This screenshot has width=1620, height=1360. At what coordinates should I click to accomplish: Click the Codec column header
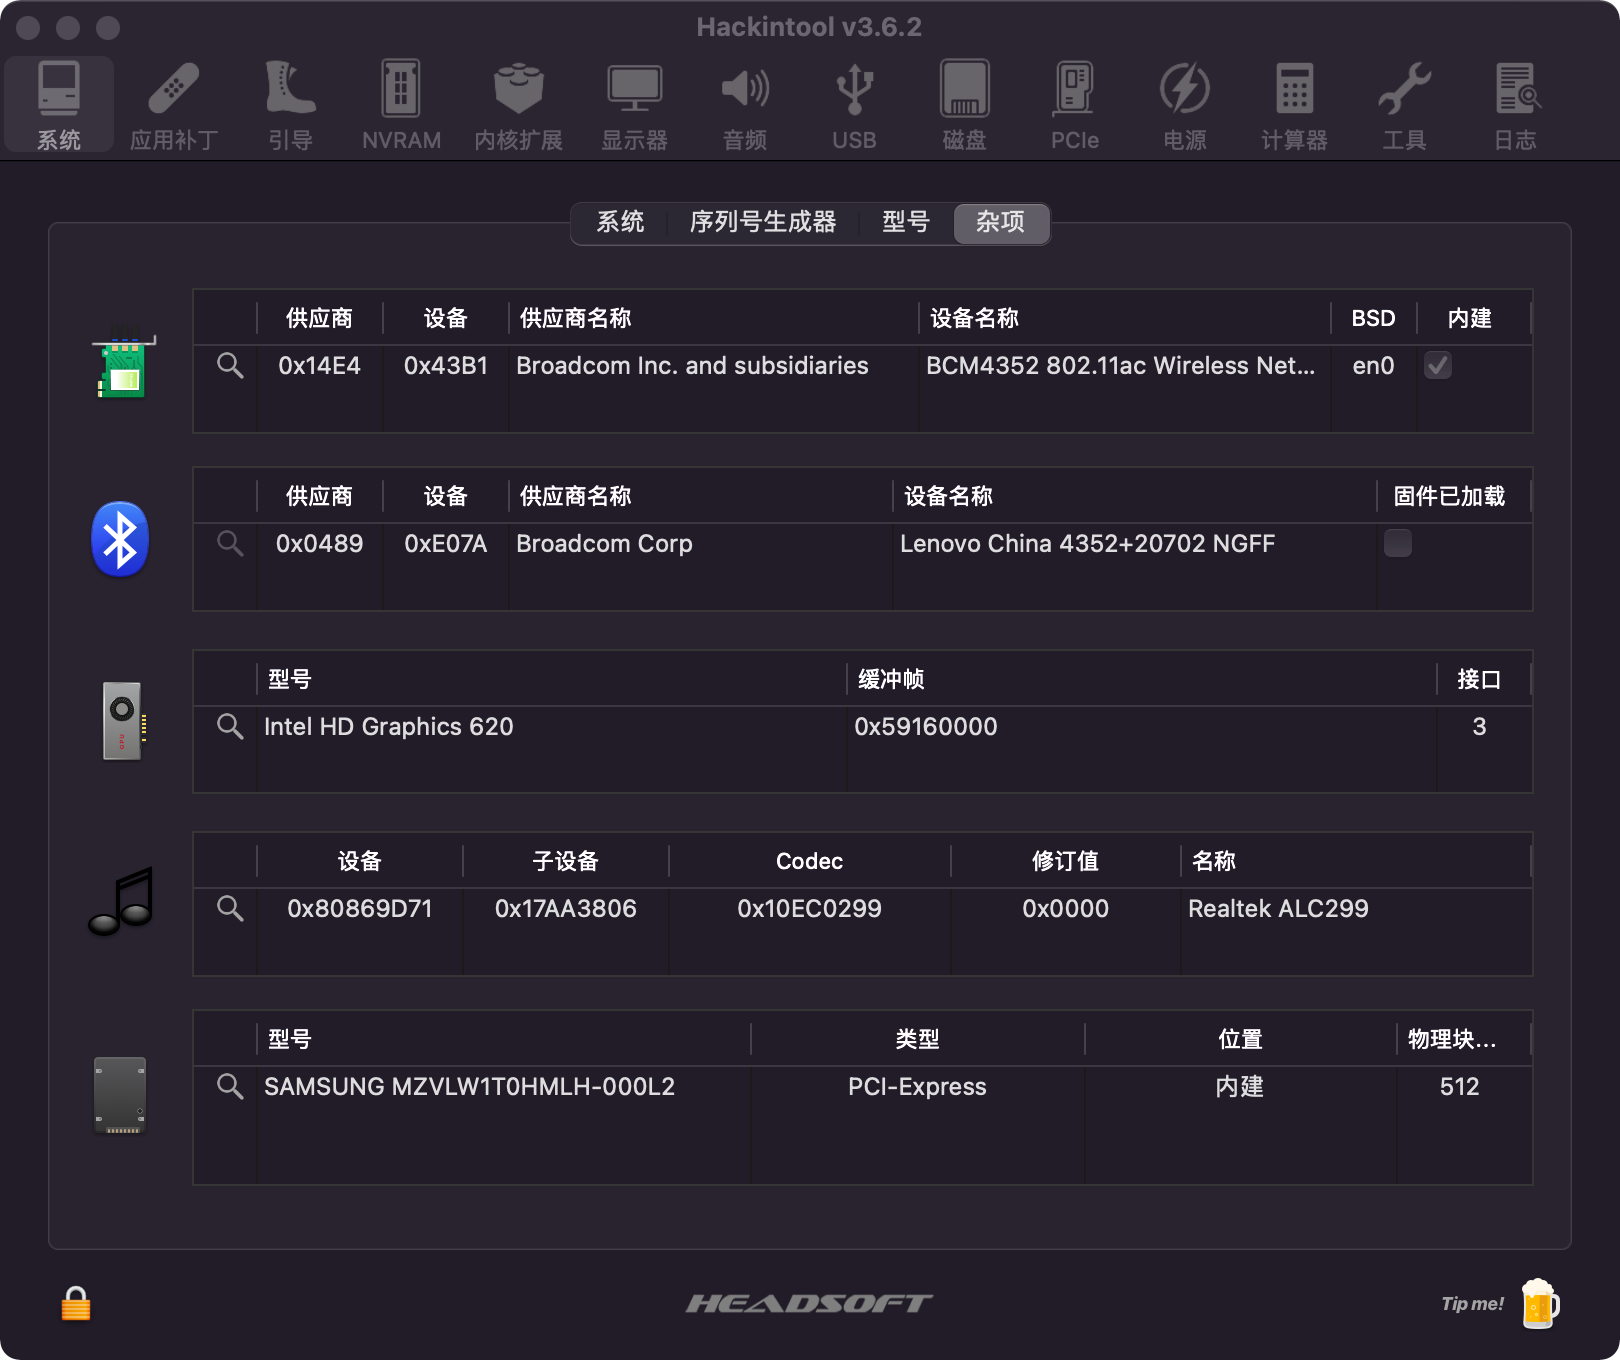(x=809, y=861)
